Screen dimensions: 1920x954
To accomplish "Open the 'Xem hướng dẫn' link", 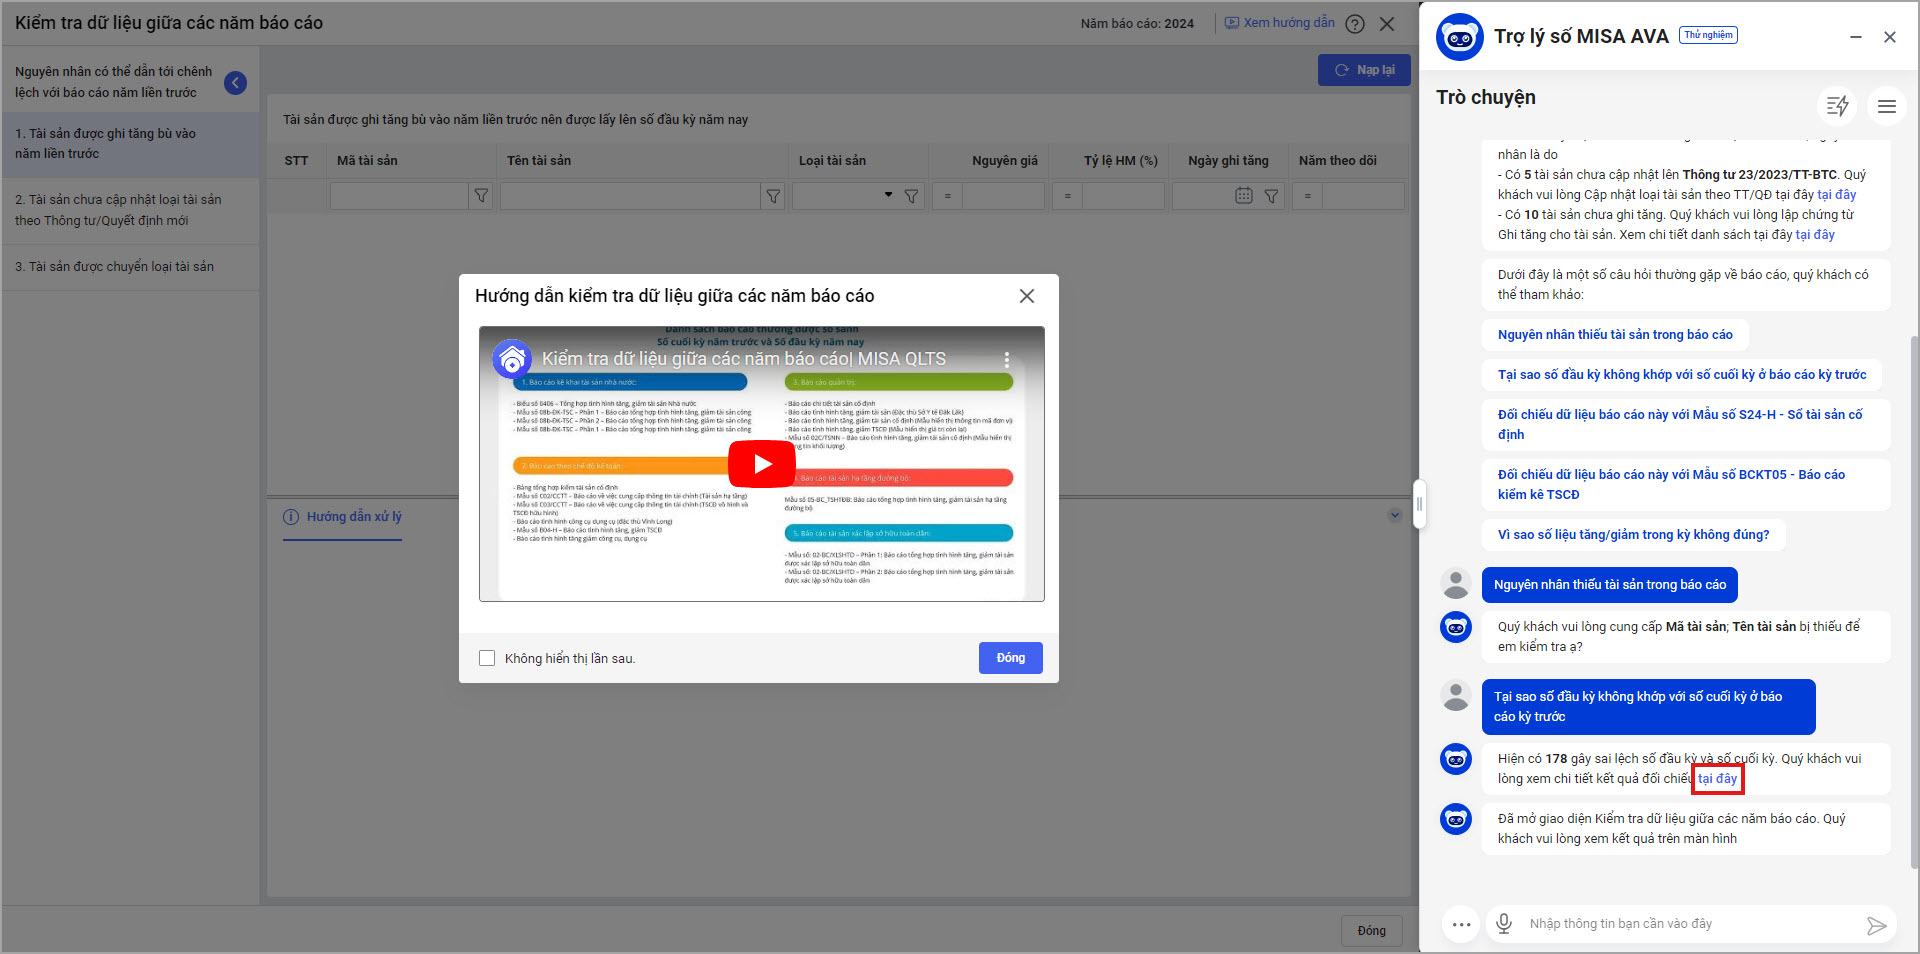I will click(1280, 23).
